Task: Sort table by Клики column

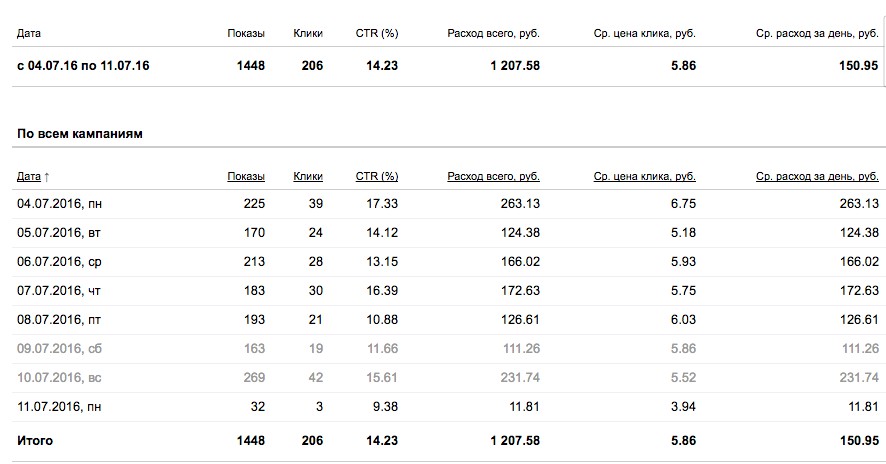Action: (x=308, y=177)
